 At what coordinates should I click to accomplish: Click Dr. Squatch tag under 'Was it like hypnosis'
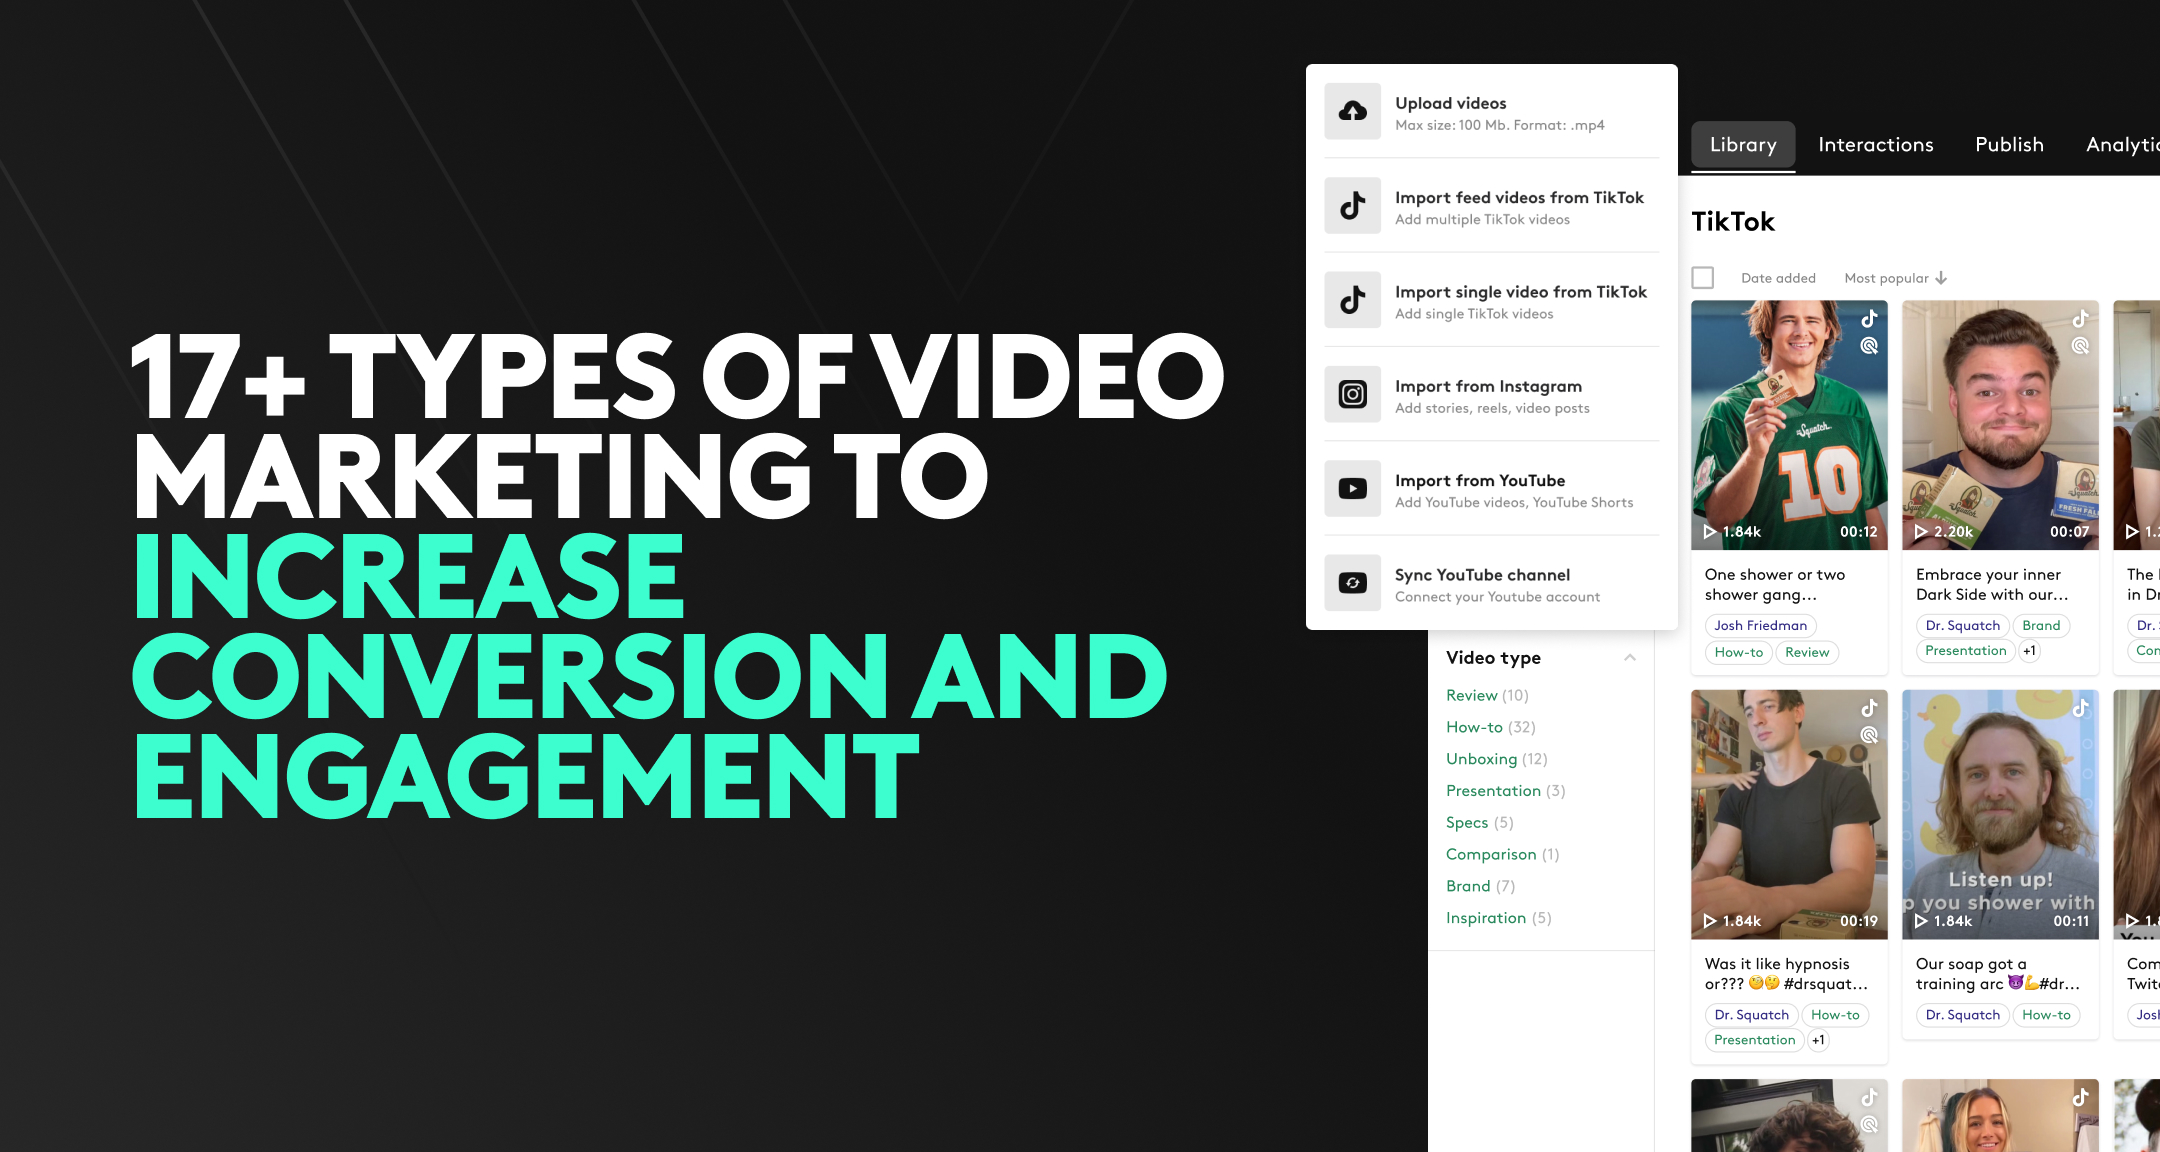pyautogui.click(x=1751, y=1015)
